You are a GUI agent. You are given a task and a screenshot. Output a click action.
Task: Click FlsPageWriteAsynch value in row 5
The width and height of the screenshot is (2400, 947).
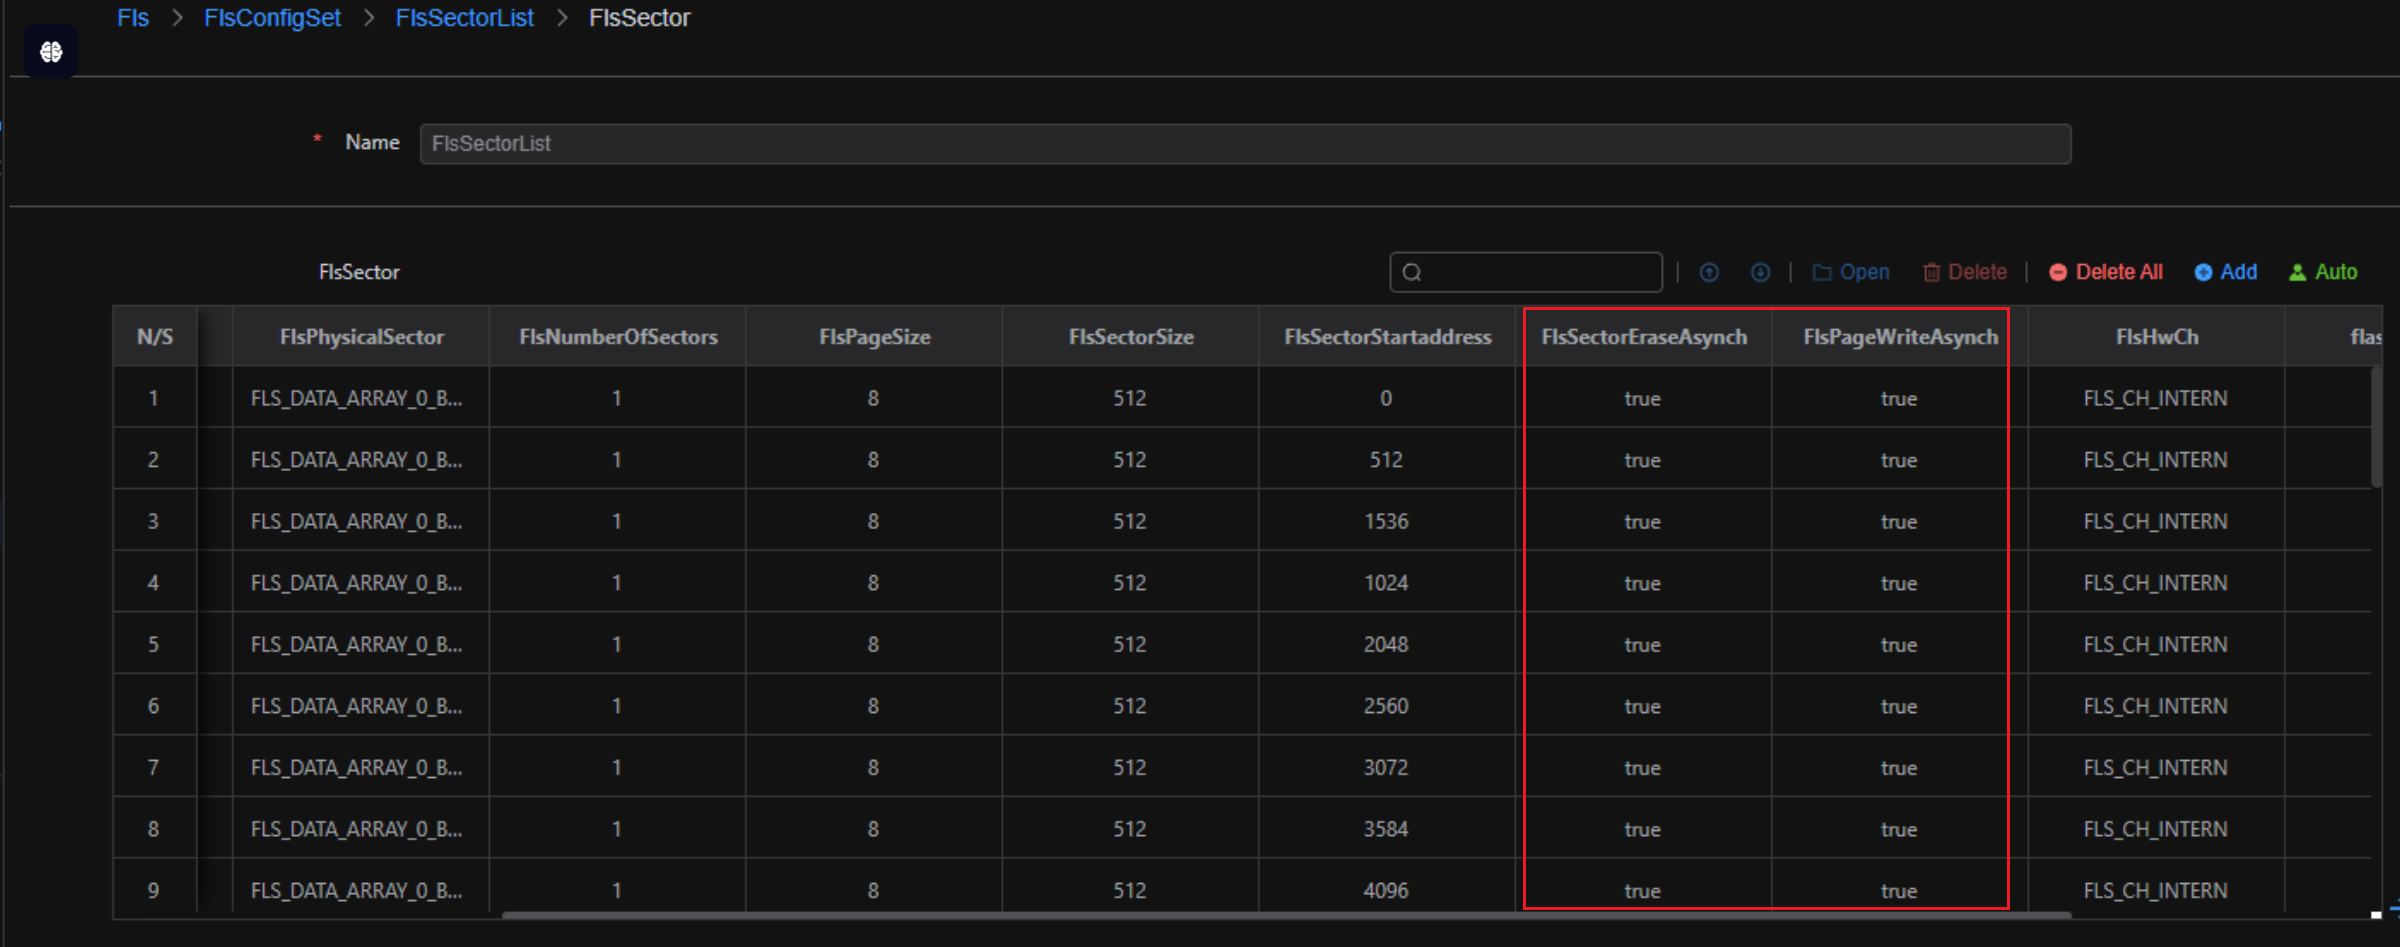point(1898,645)
